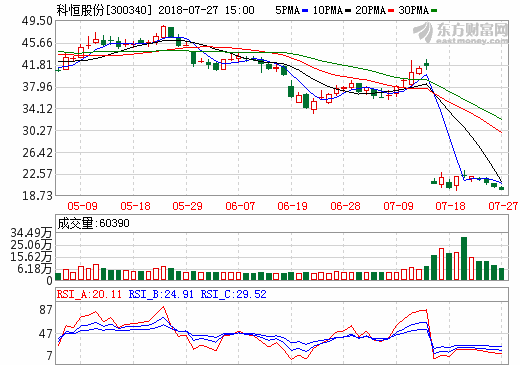This screenshot has height=365, width=520.
Task: Click the 06-28 date label
Action: (345, 206)
